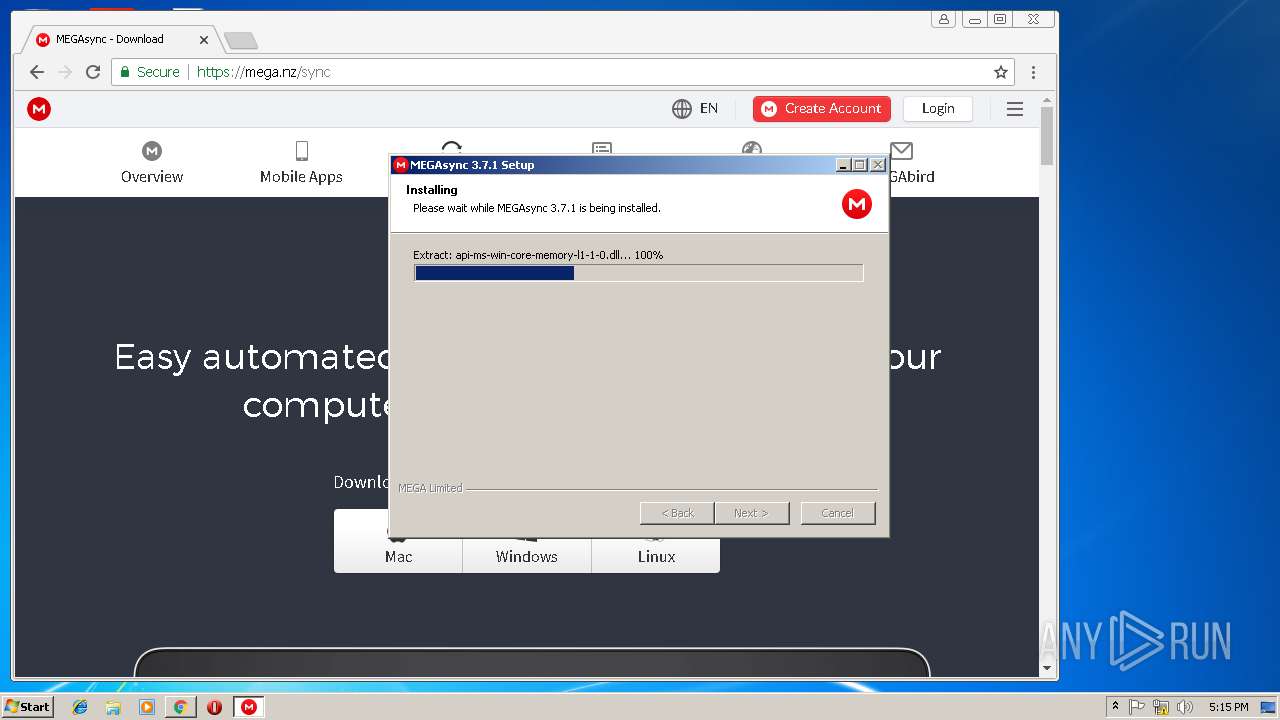Image resolution: width=1280 pixels, height=720 pixels.
Task: Reload the mega.nz page
Action: click(x=93, y=72)
